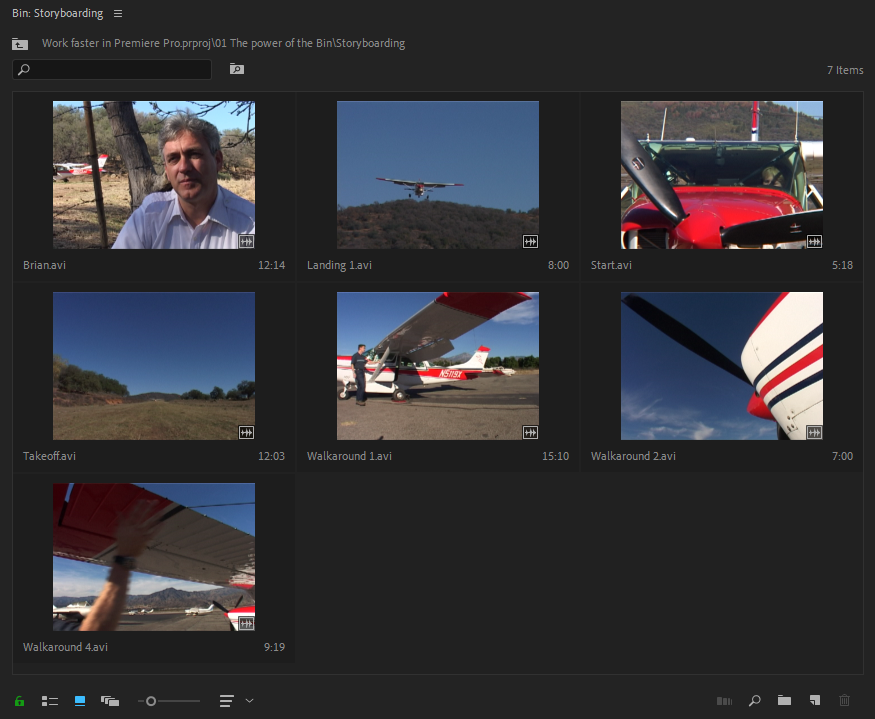Open the breadcrumb path link to the project
Screen dimensions: 875x719
(x=222, y=43)
